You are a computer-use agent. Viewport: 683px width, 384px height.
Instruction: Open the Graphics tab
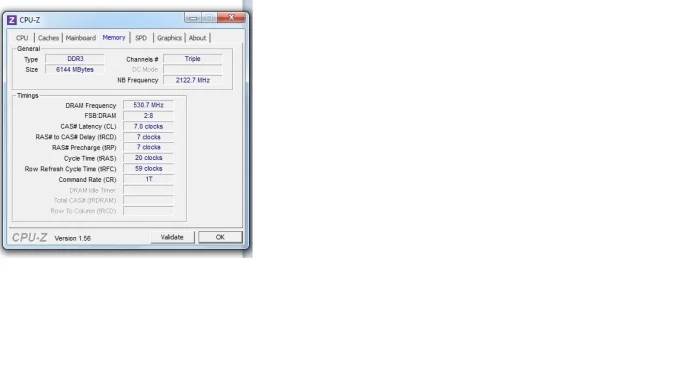(x=169, y=38)
